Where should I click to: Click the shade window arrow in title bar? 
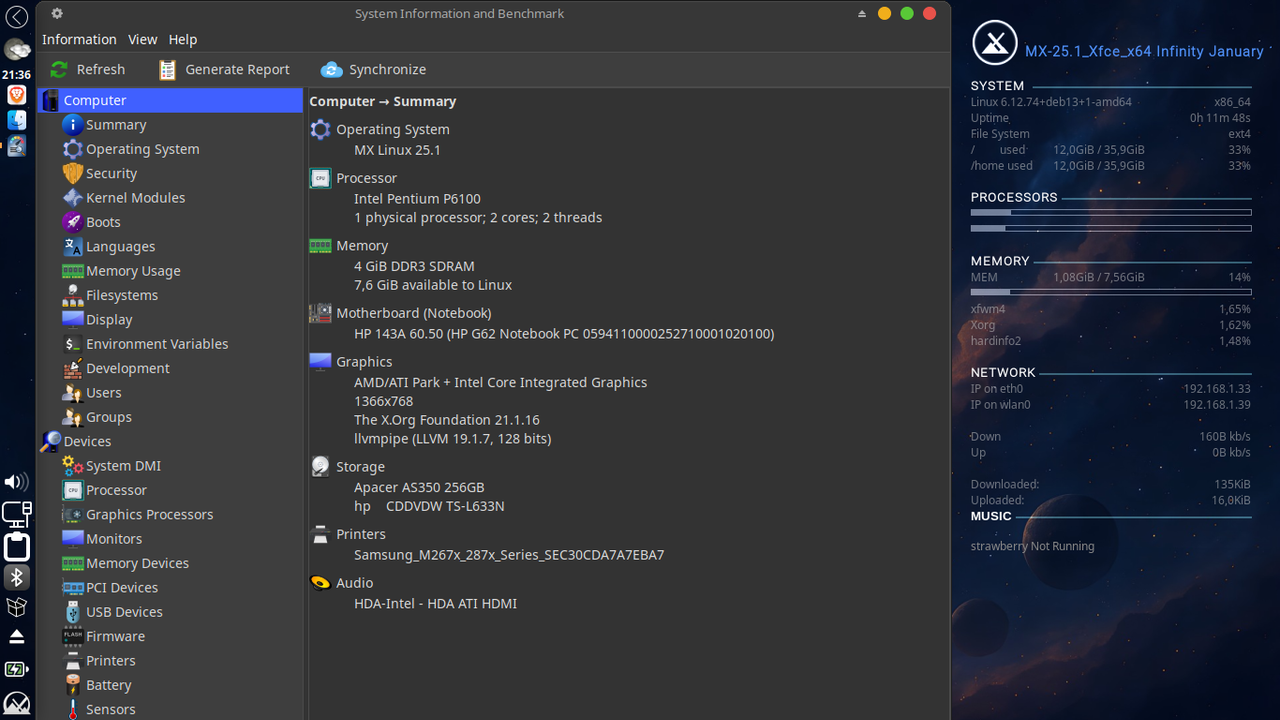862,13
